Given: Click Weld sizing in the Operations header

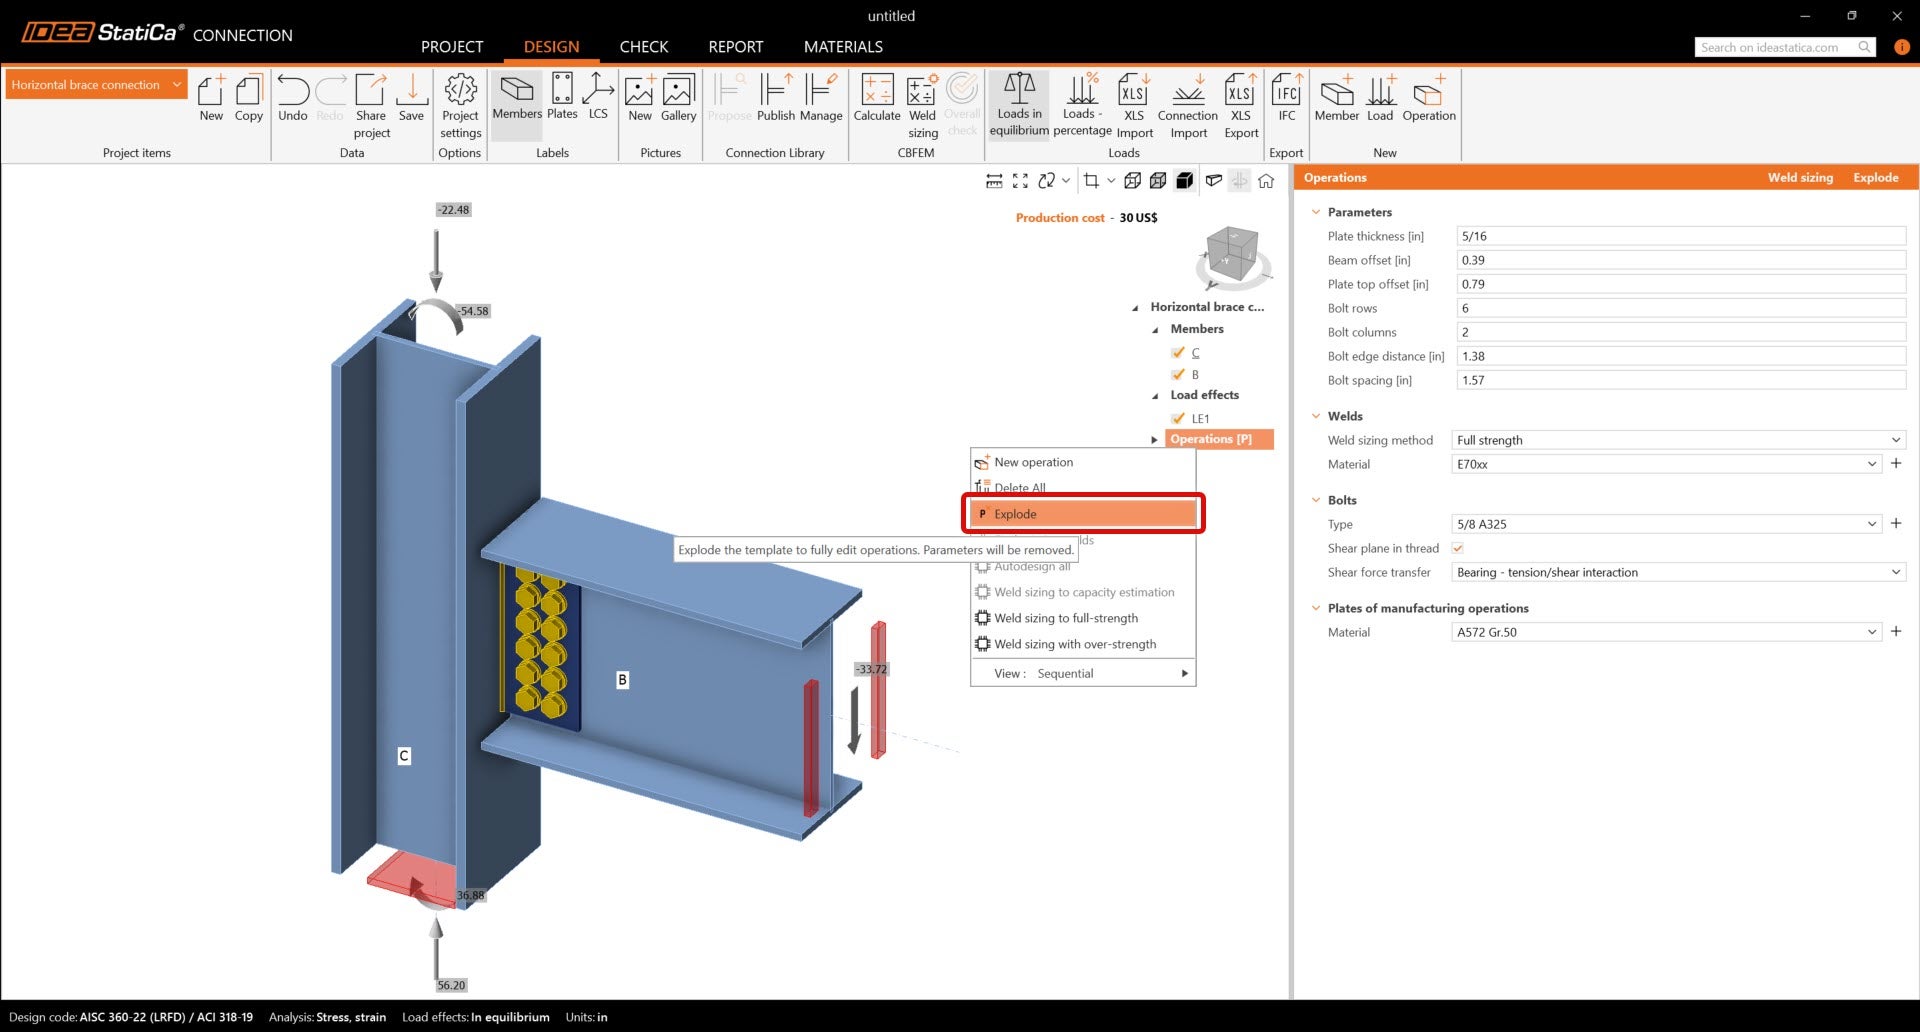Looking at the screenshot, I should click(1800, 178).
